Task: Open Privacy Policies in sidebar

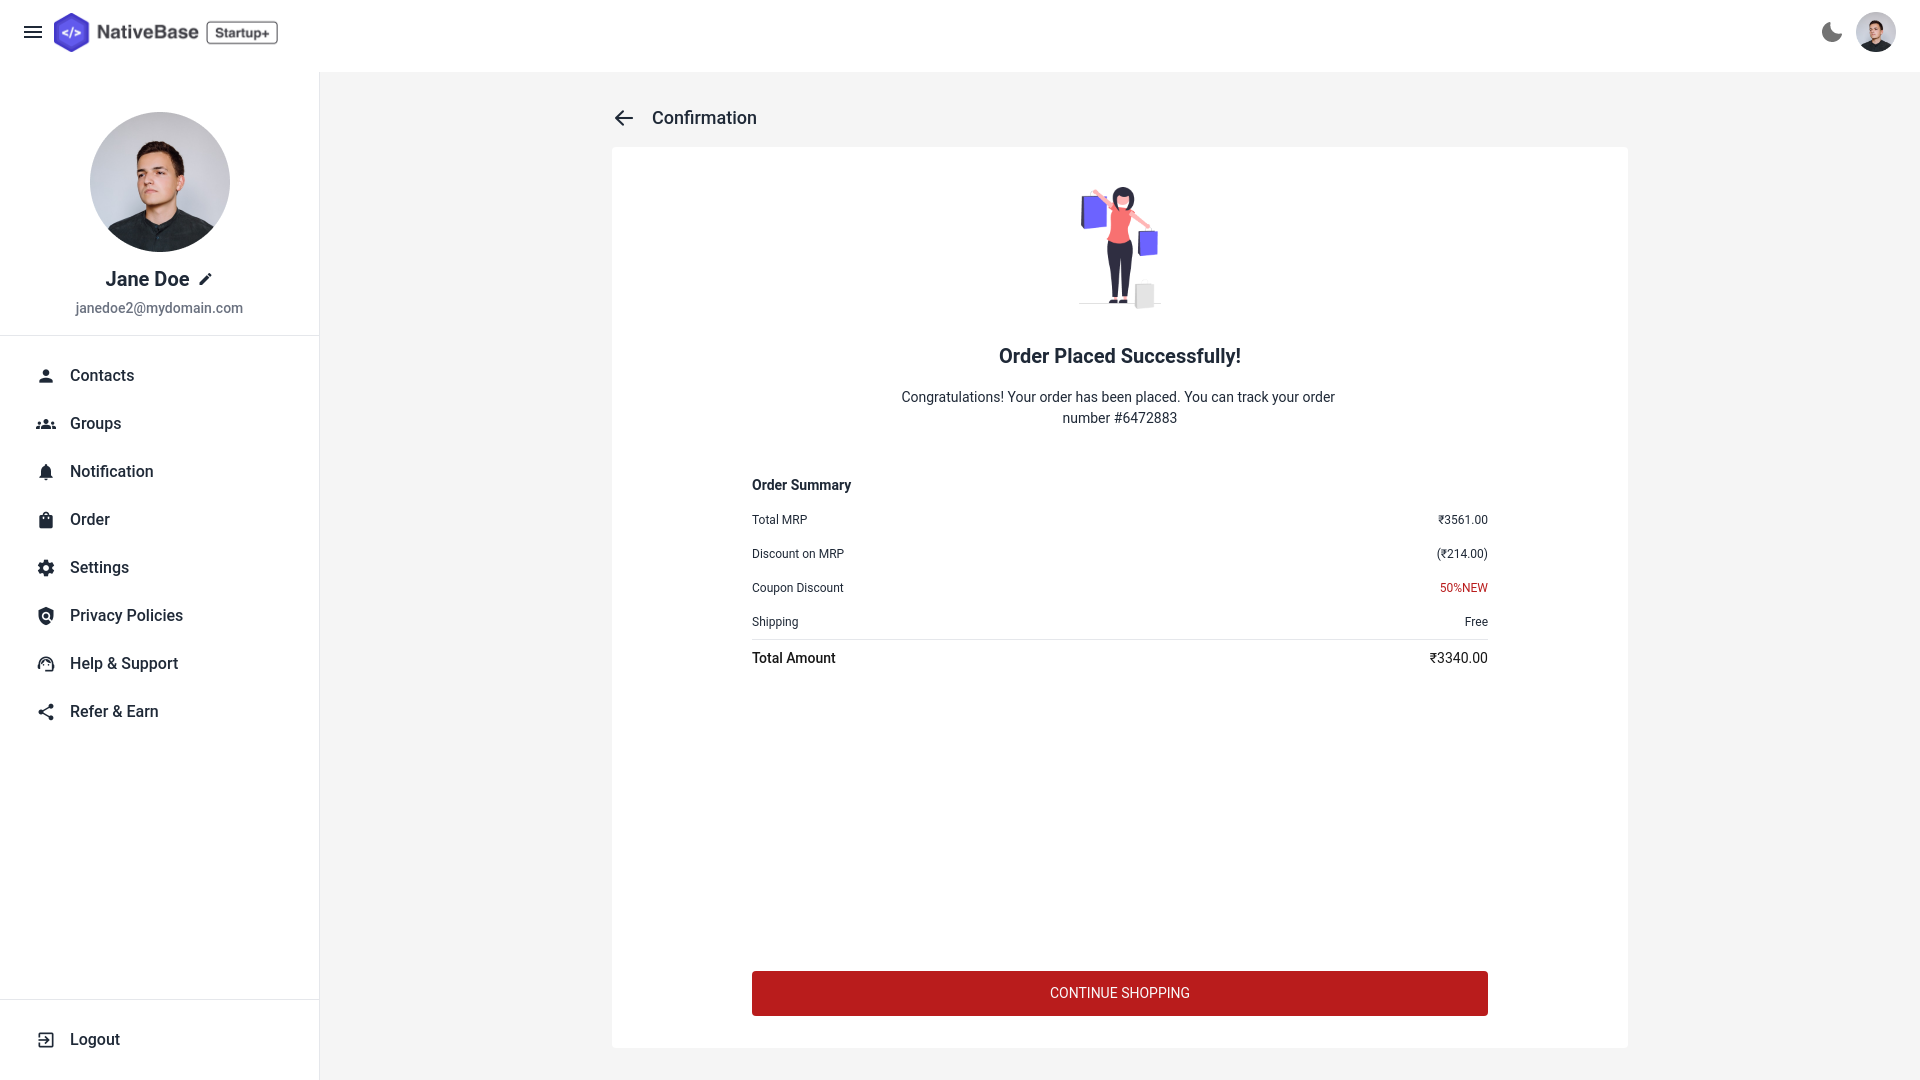Action: point(125,616)
